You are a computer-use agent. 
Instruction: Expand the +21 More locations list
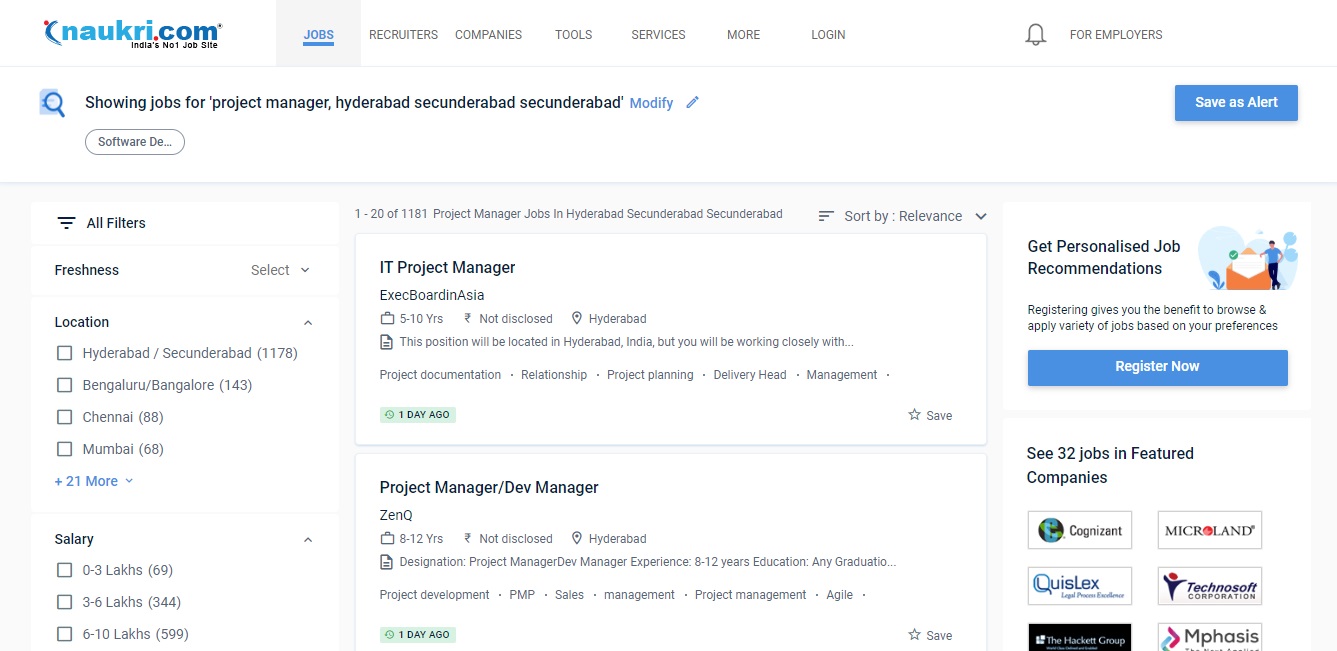[93, 481]
